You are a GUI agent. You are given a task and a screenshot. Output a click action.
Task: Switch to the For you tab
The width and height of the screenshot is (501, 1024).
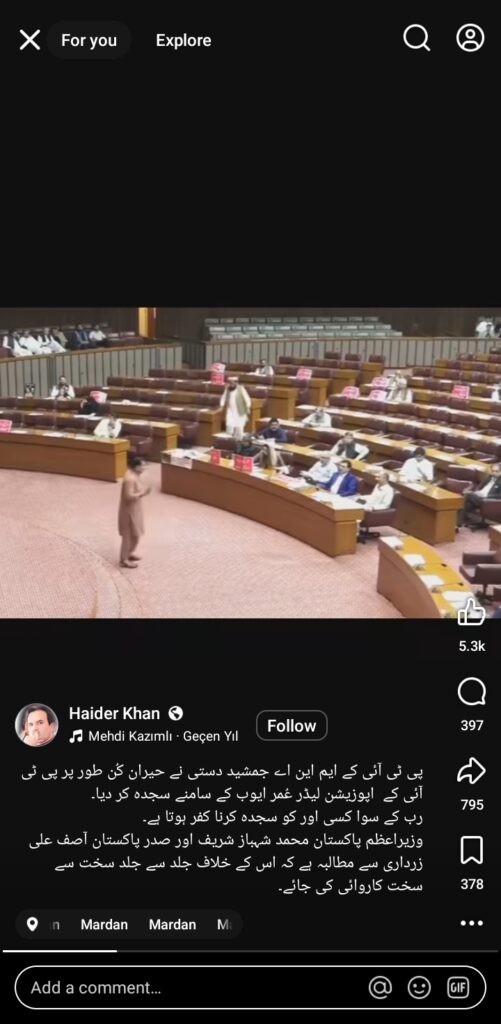pyautogui.click(x=89, y=40)
